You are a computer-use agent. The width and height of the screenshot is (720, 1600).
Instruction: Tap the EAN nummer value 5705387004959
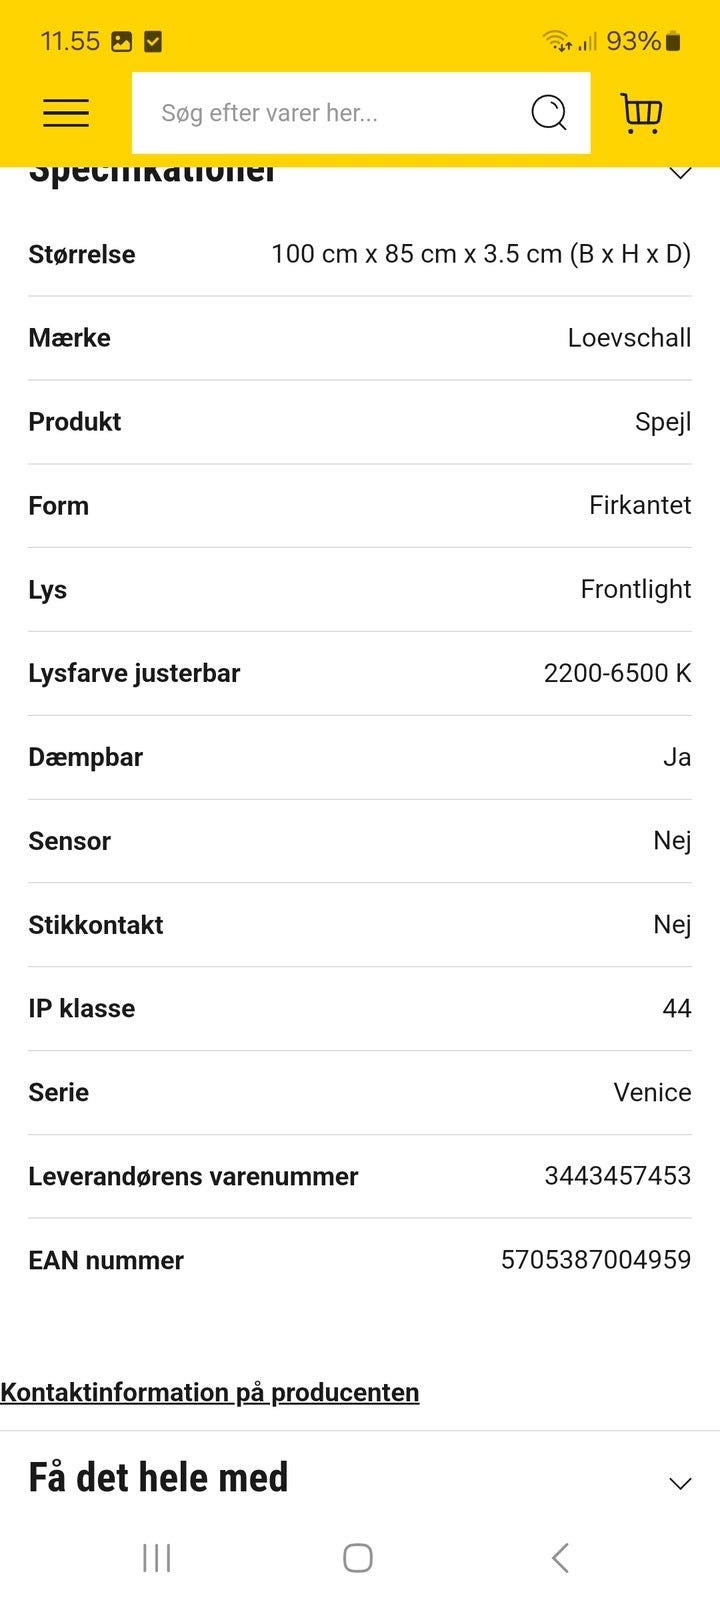(x=596, y=1259)
